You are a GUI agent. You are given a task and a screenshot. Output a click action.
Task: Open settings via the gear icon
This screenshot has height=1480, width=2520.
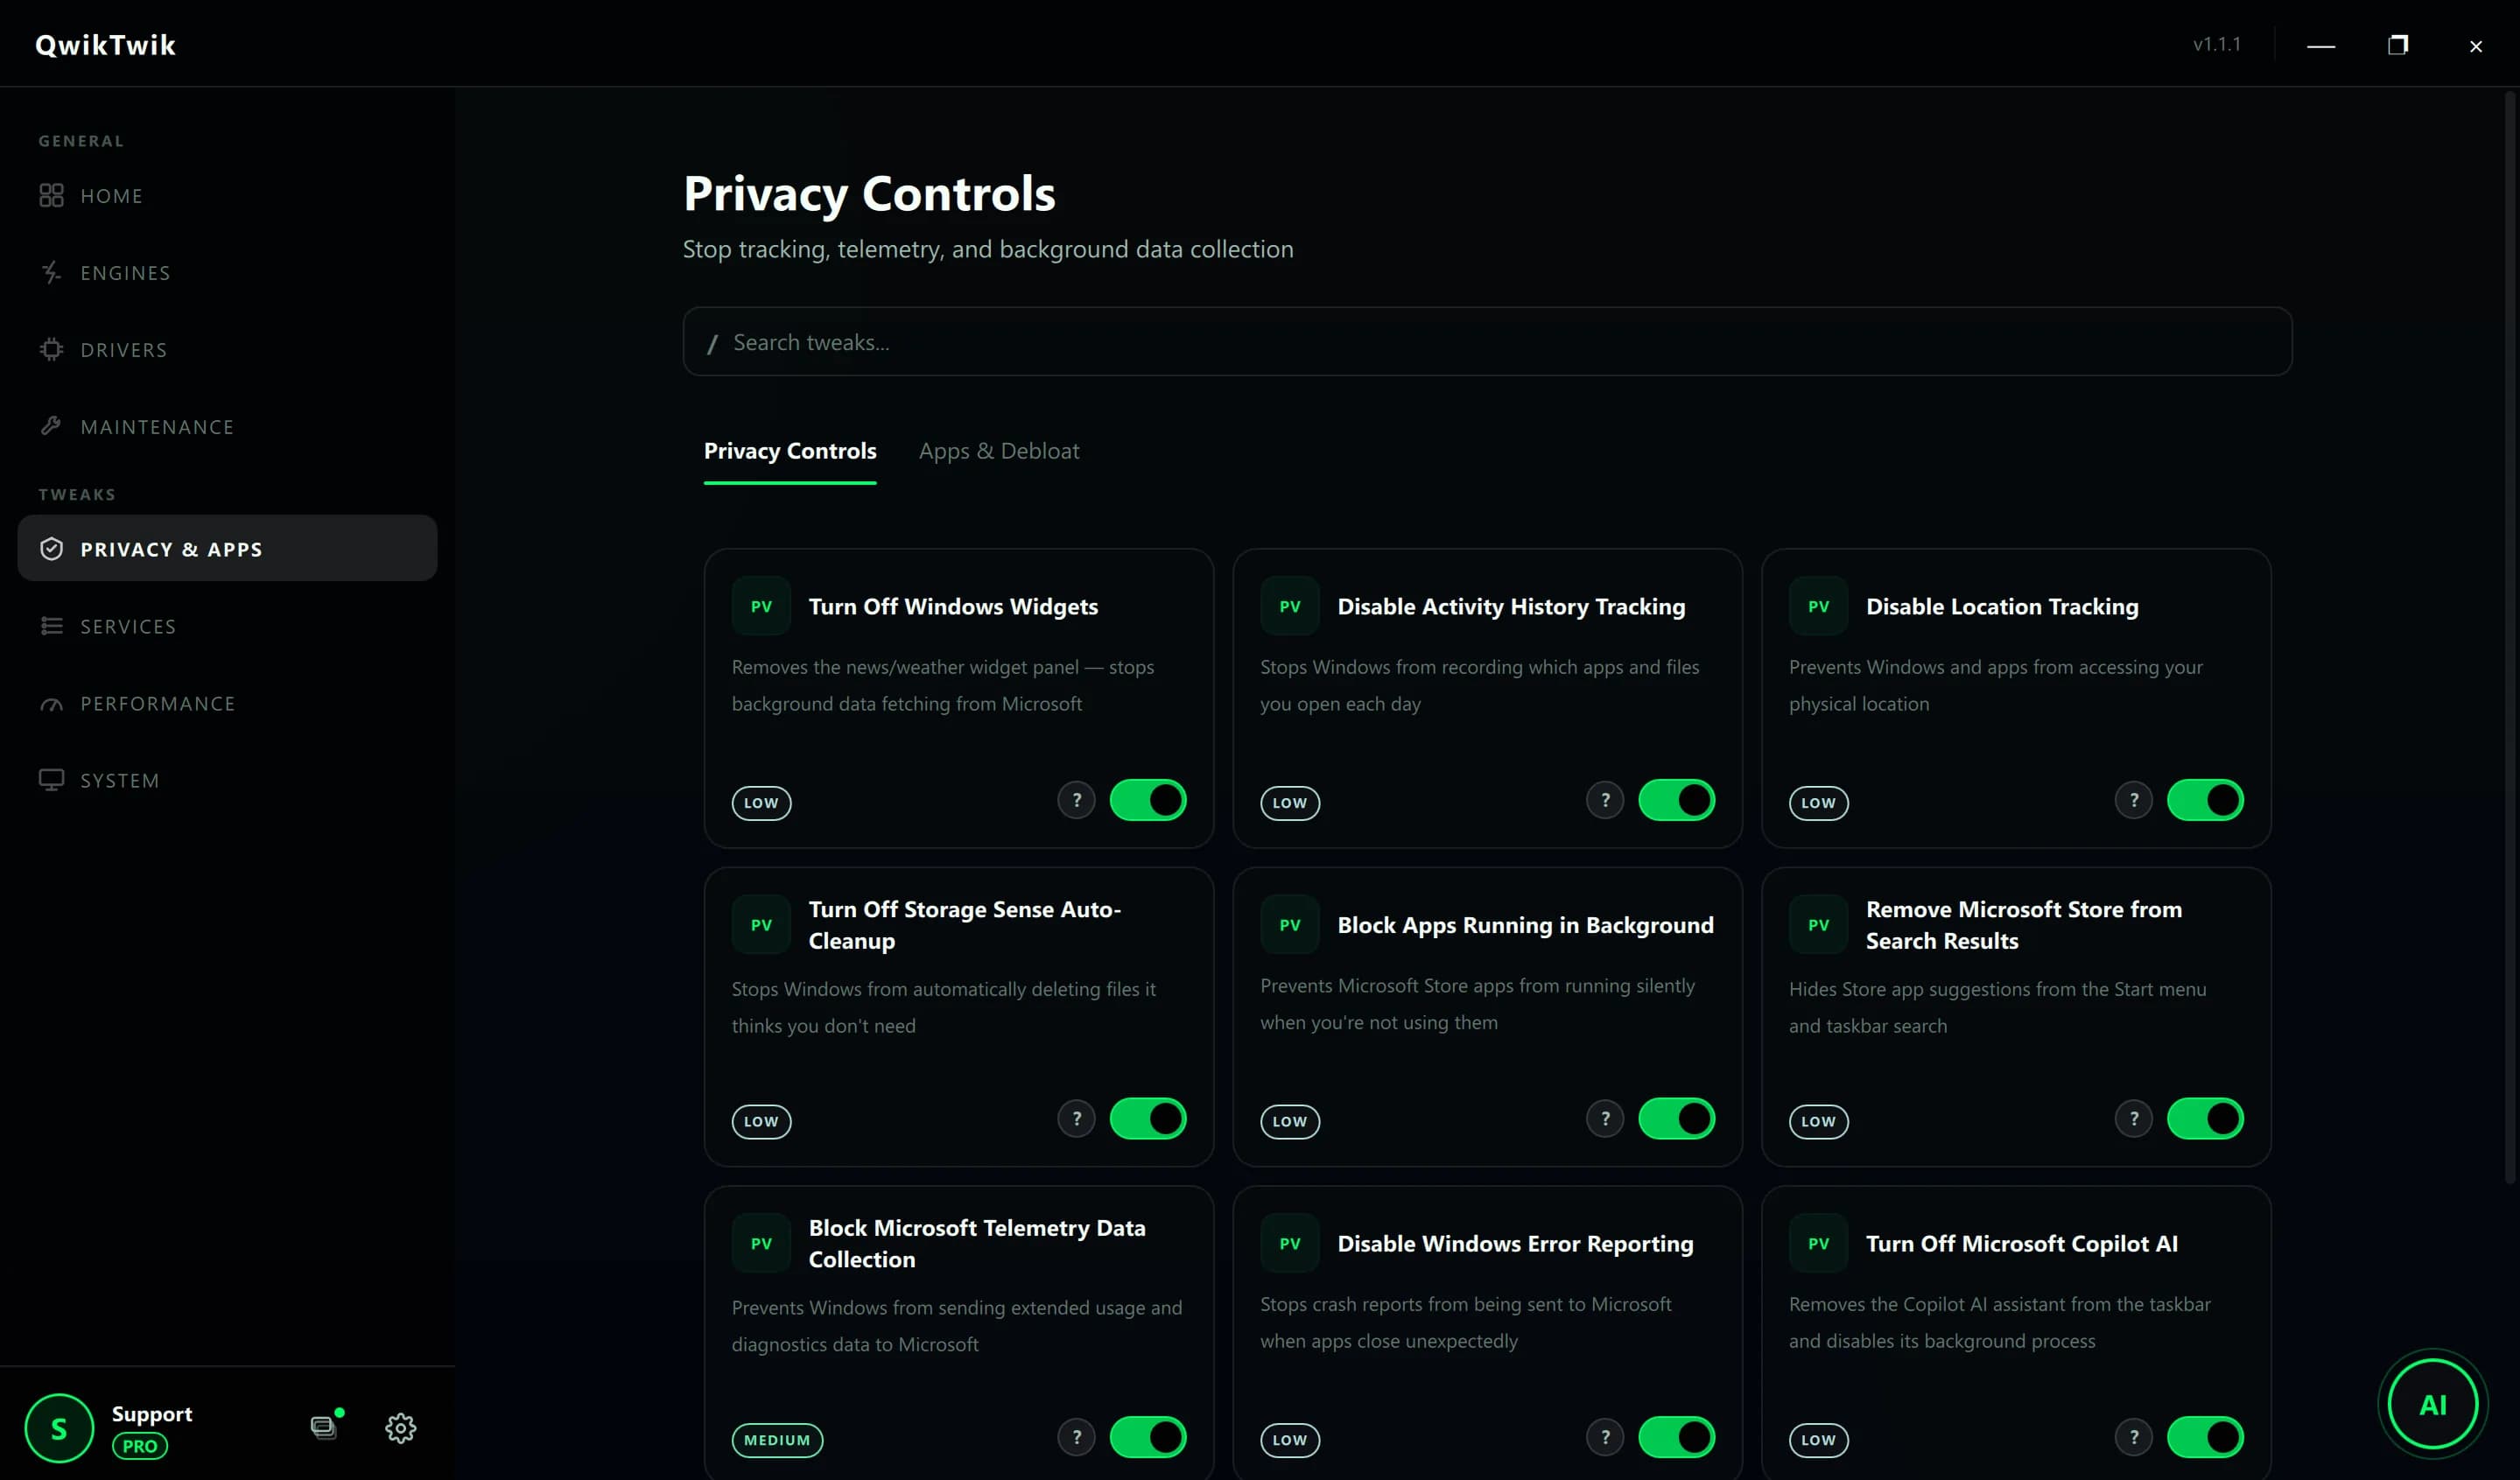pyautogui.click(x=401, y=1428)
